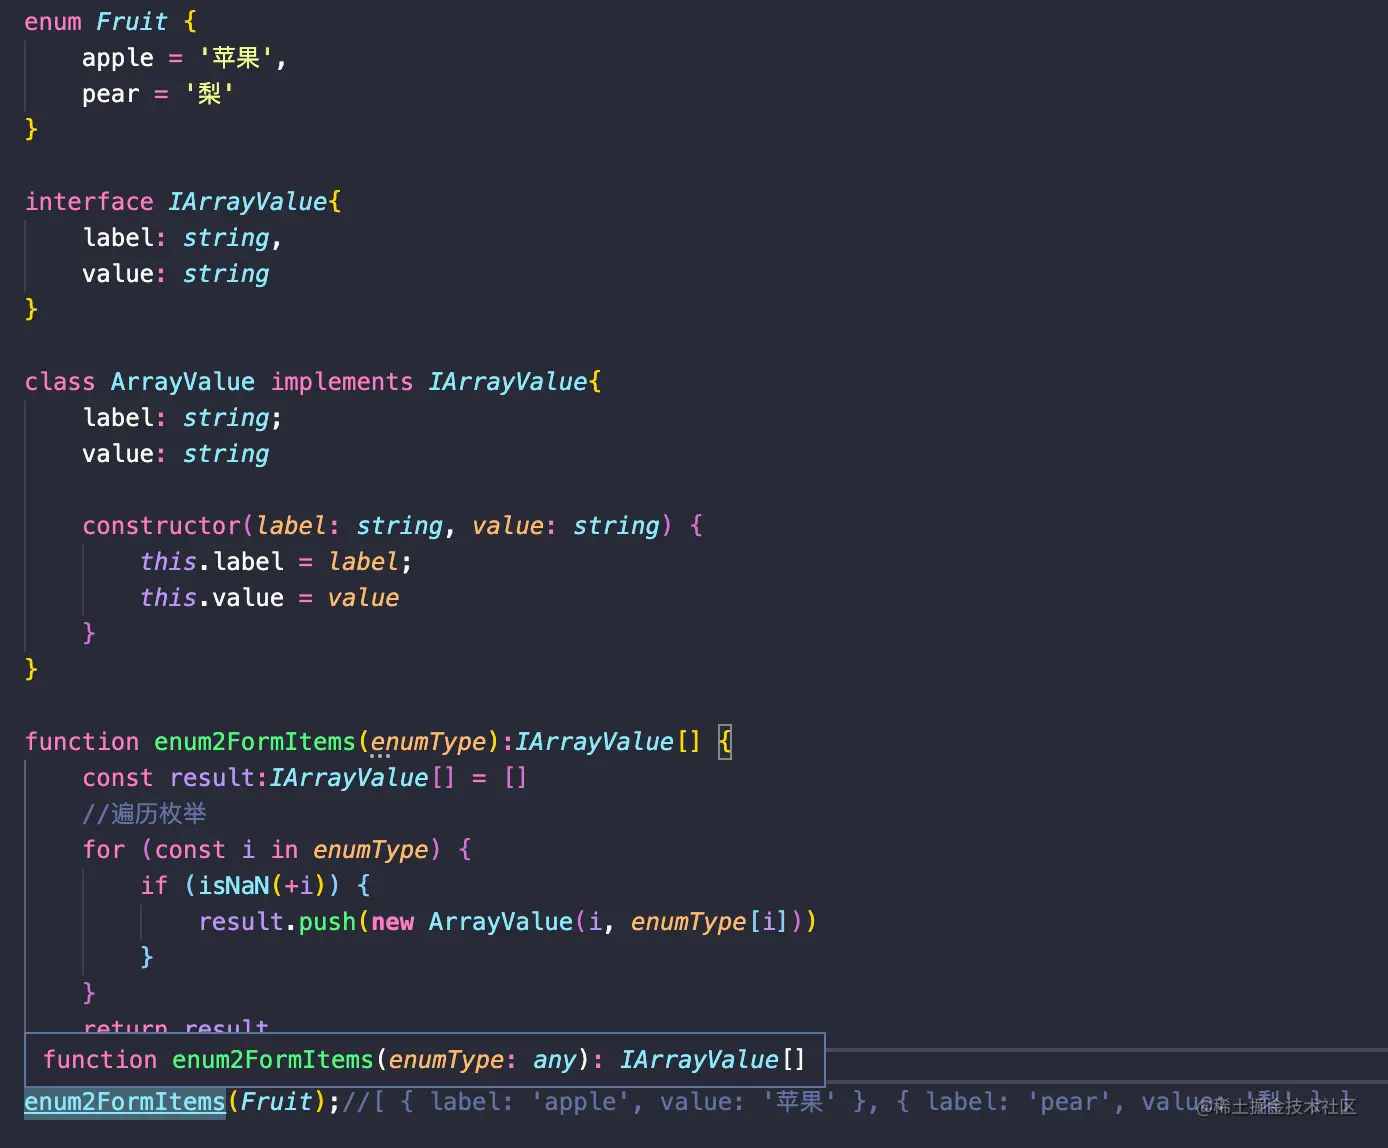Screen dimensions: 1388x1148
Task: Click the "apple" enum member name
Action: (x=118, y=58)
